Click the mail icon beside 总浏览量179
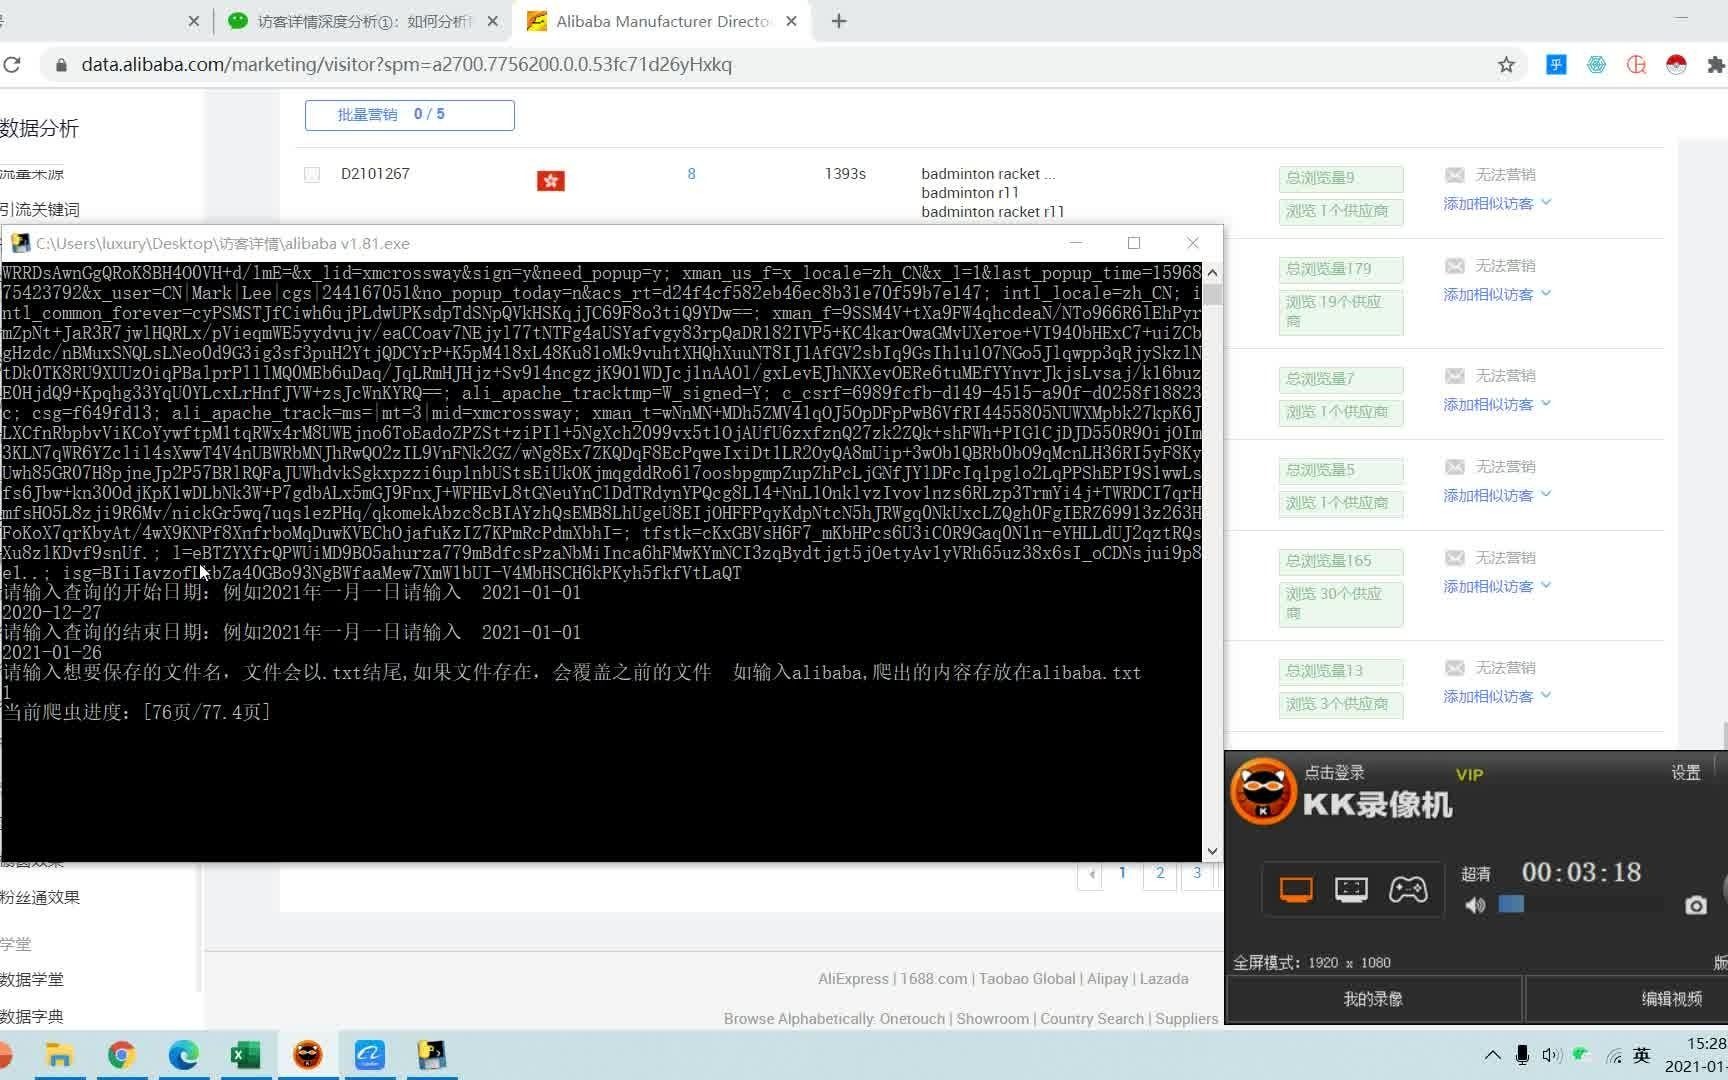Viewport: 1728px width, 1080px height. tap(1455, 266)
